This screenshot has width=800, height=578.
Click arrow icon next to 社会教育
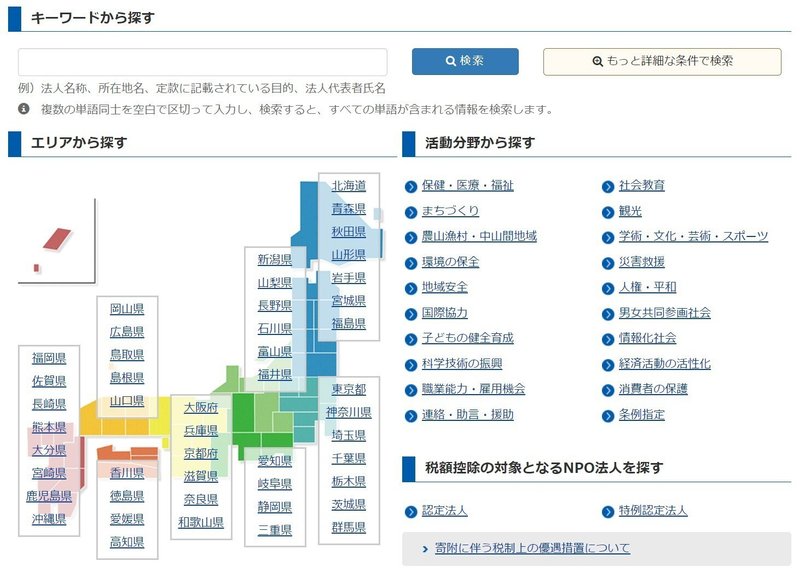pyautogui.click(x=608, y=187)
